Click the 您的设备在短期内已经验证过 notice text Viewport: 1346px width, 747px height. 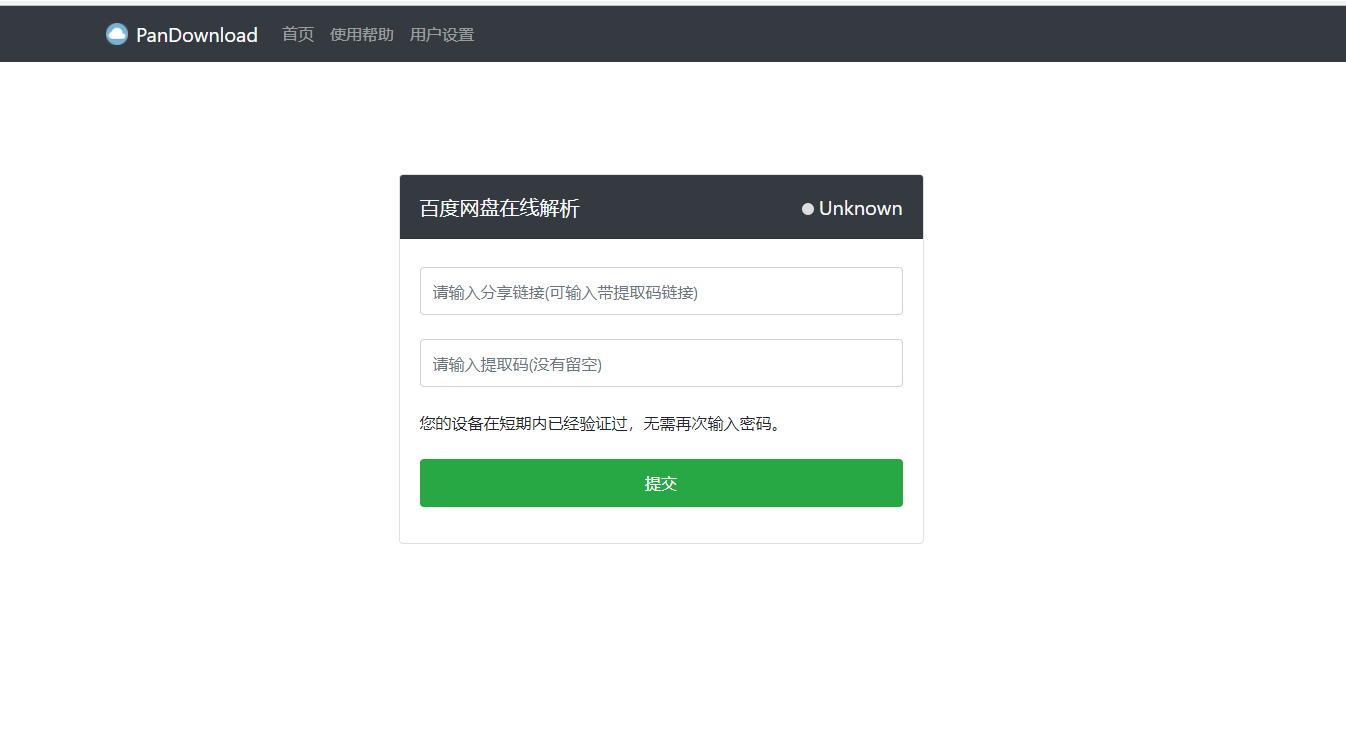600,424
